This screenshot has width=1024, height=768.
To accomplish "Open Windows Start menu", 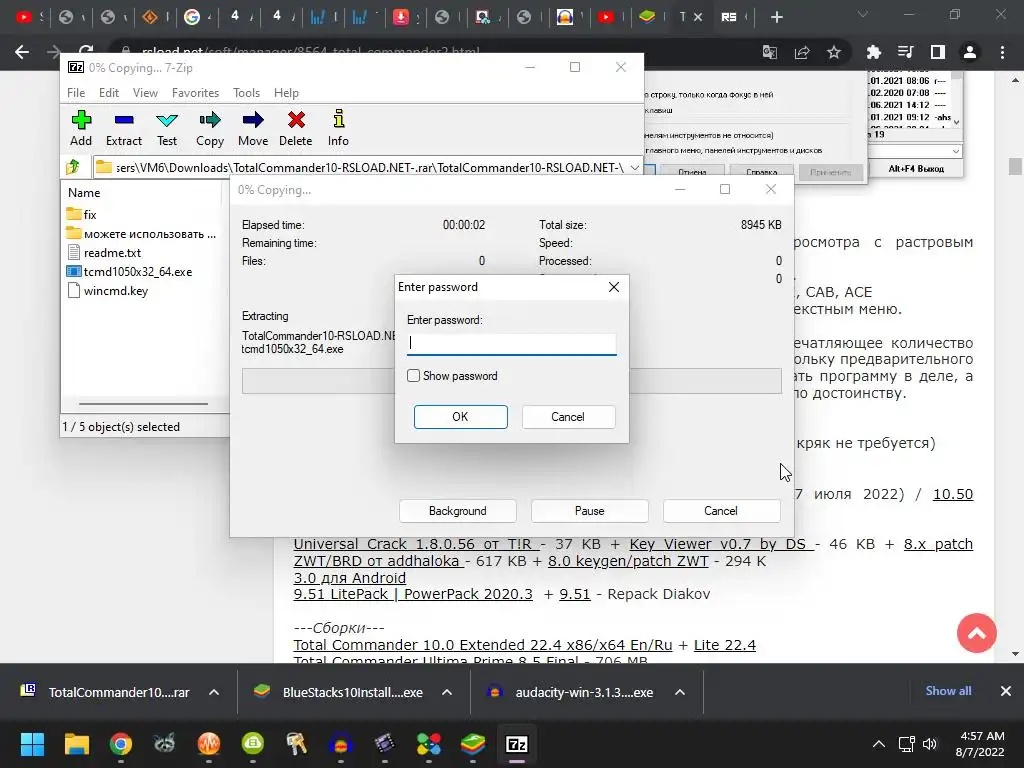I will click(x=32, y=744).
